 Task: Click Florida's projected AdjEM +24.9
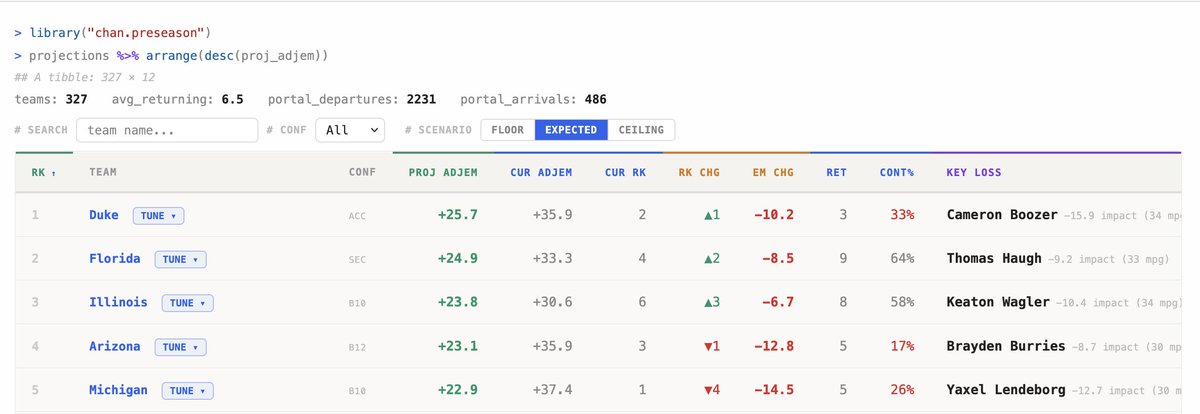[x=458, y=259]
